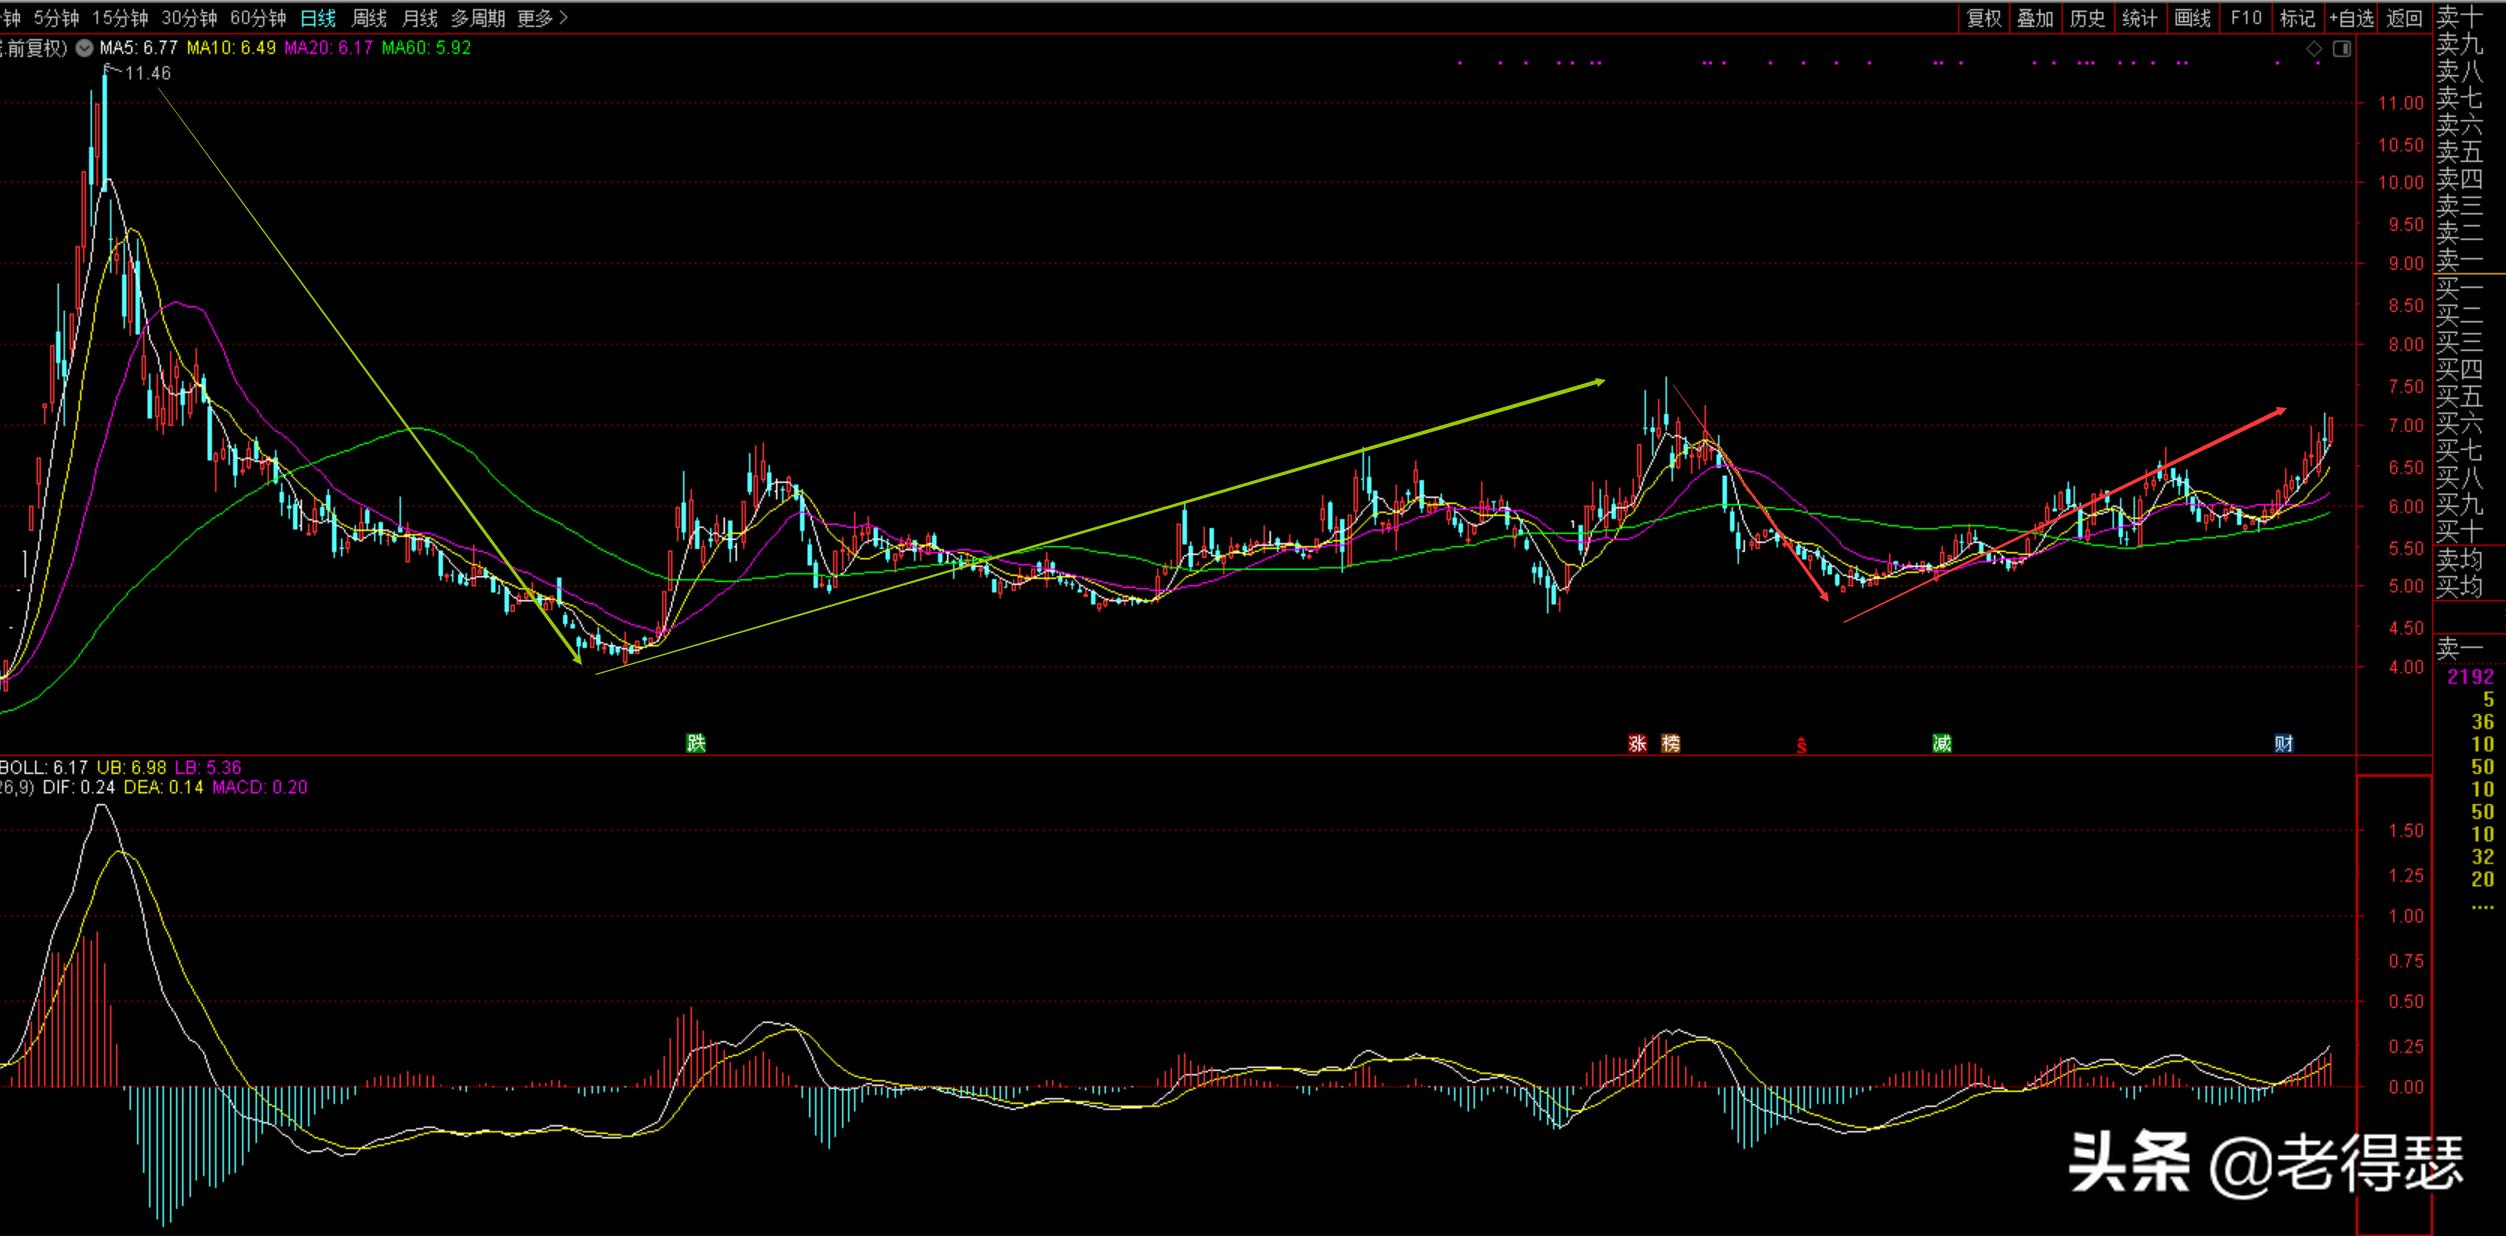The width and height of the screenshot is (2506, 1236).
Task: Switch to the 周线 weekly tab
Action: tap(369, 18)
